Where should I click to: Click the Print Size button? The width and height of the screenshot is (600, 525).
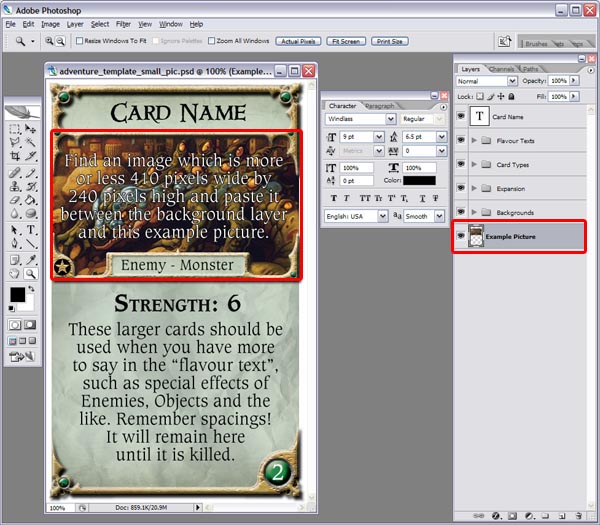pos(390,41)
